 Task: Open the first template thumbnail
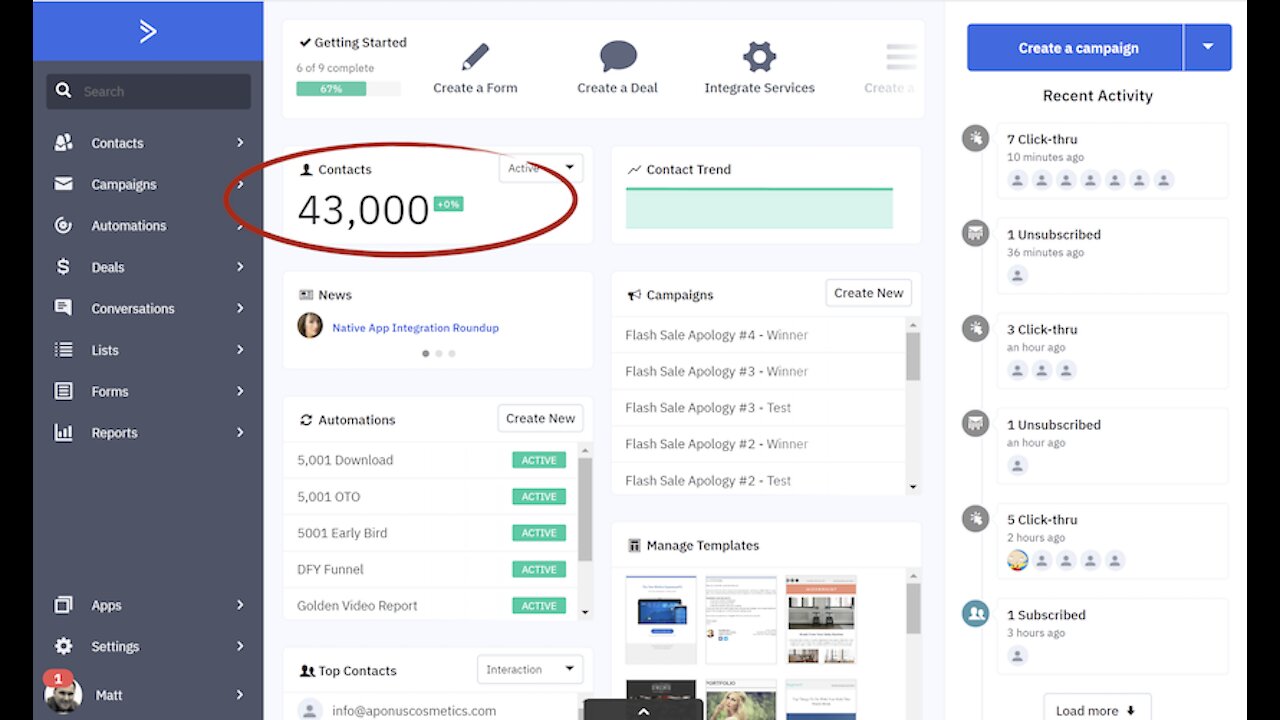click(661, 620)
